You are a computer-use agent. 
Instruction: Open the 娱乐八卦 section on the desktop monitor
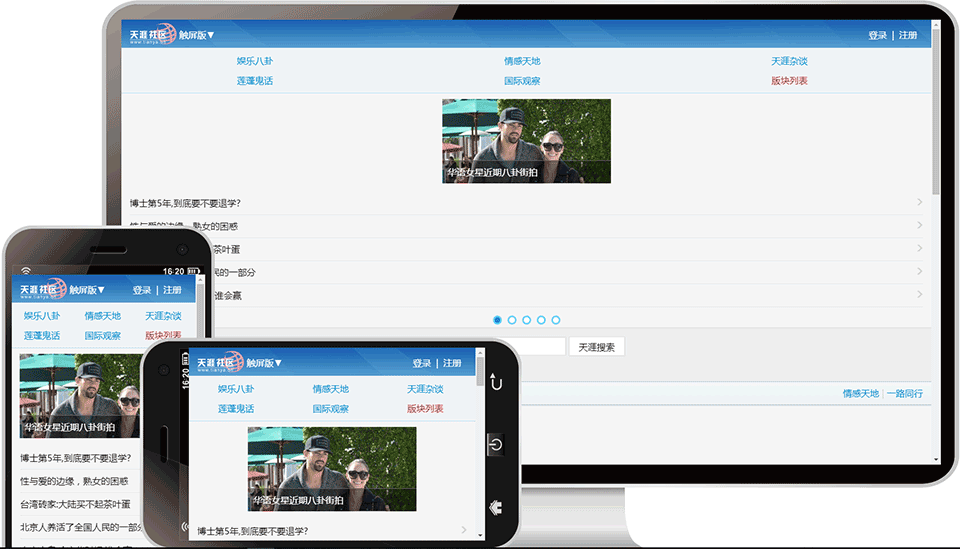pyautogui.click(x=254, y=61)
